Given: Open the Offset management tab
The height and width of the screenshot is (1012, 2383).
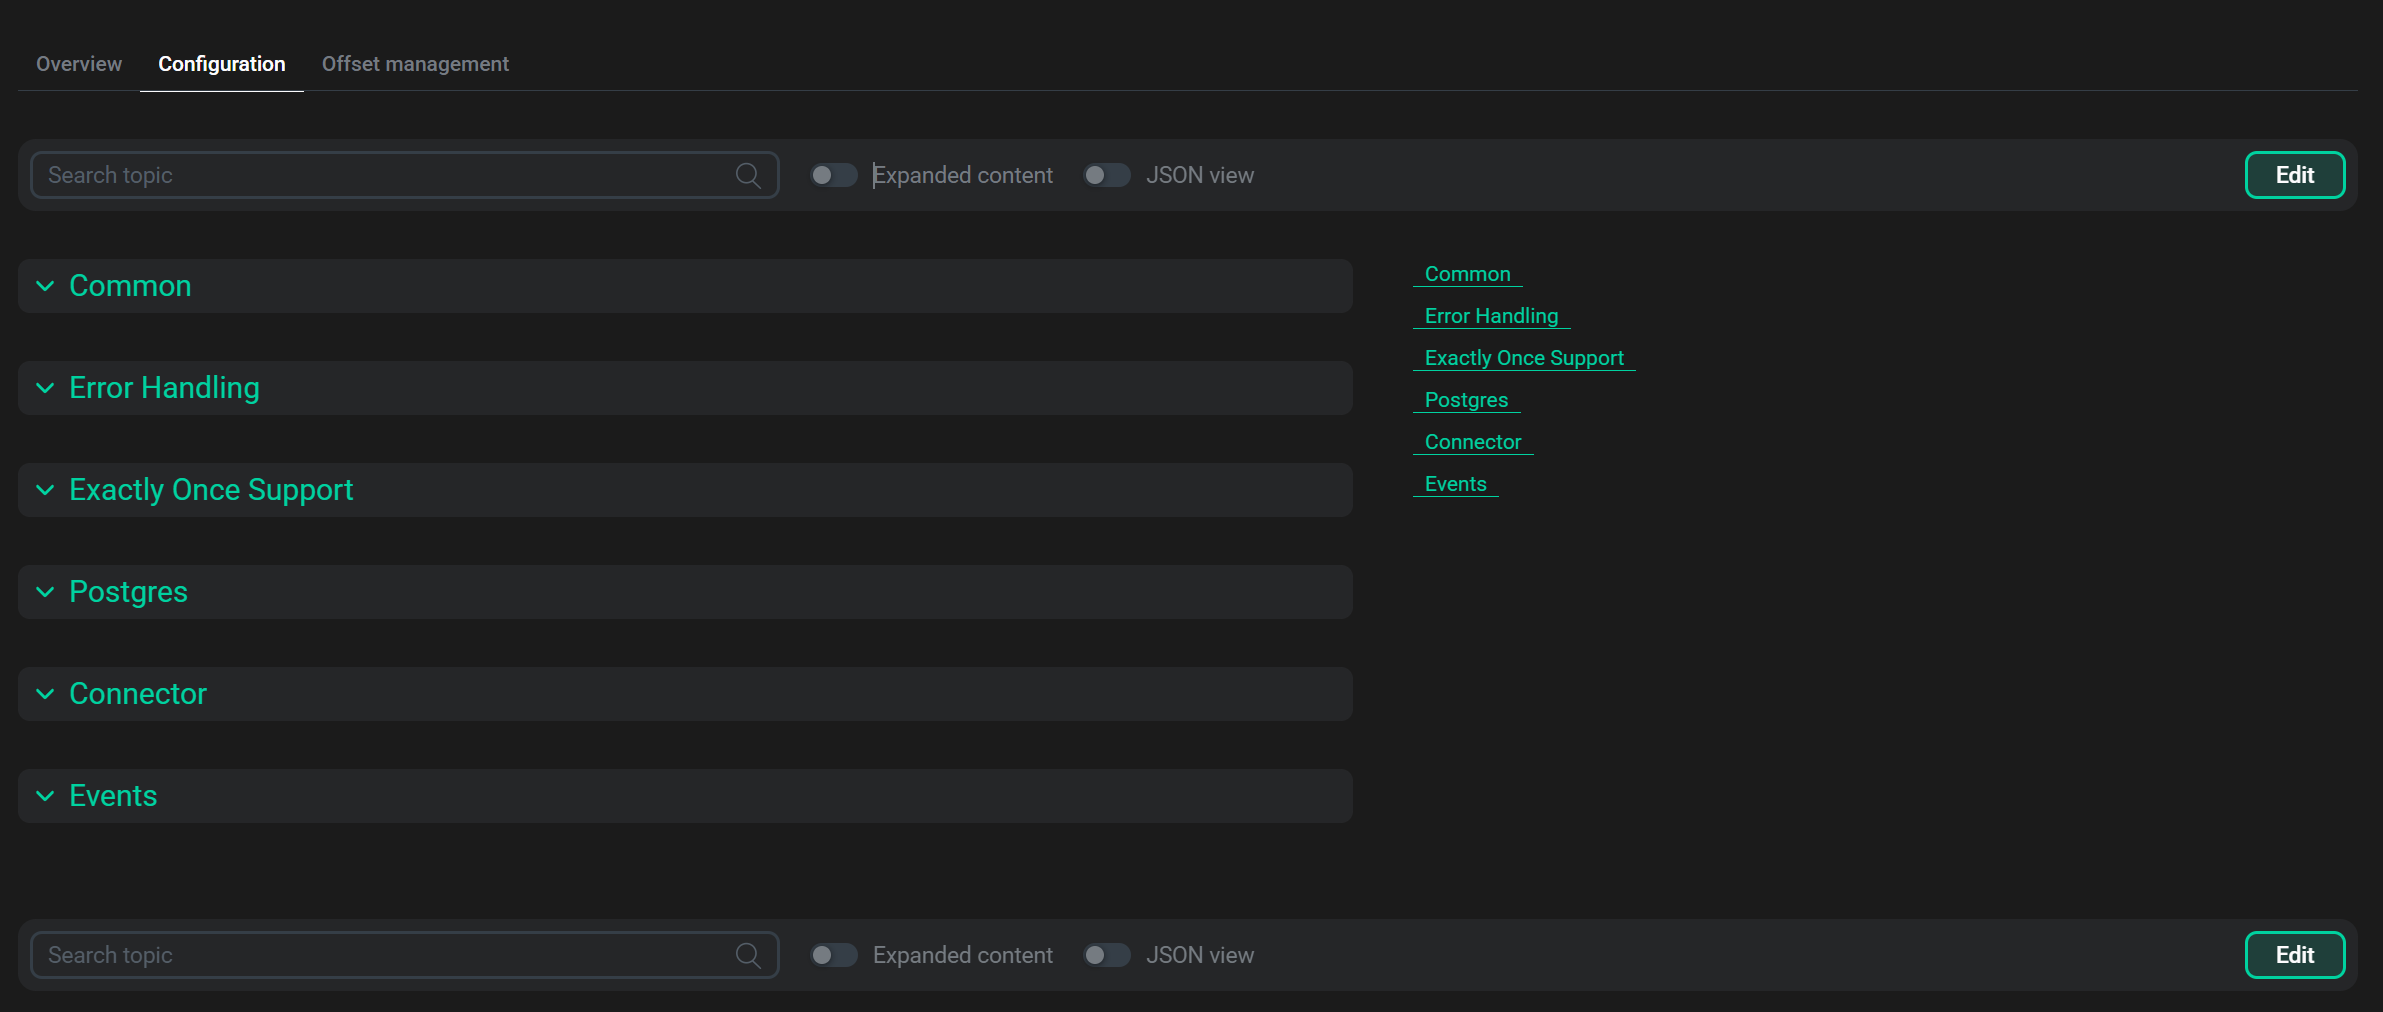Looking at the screenshot, I should coord(415,64).
